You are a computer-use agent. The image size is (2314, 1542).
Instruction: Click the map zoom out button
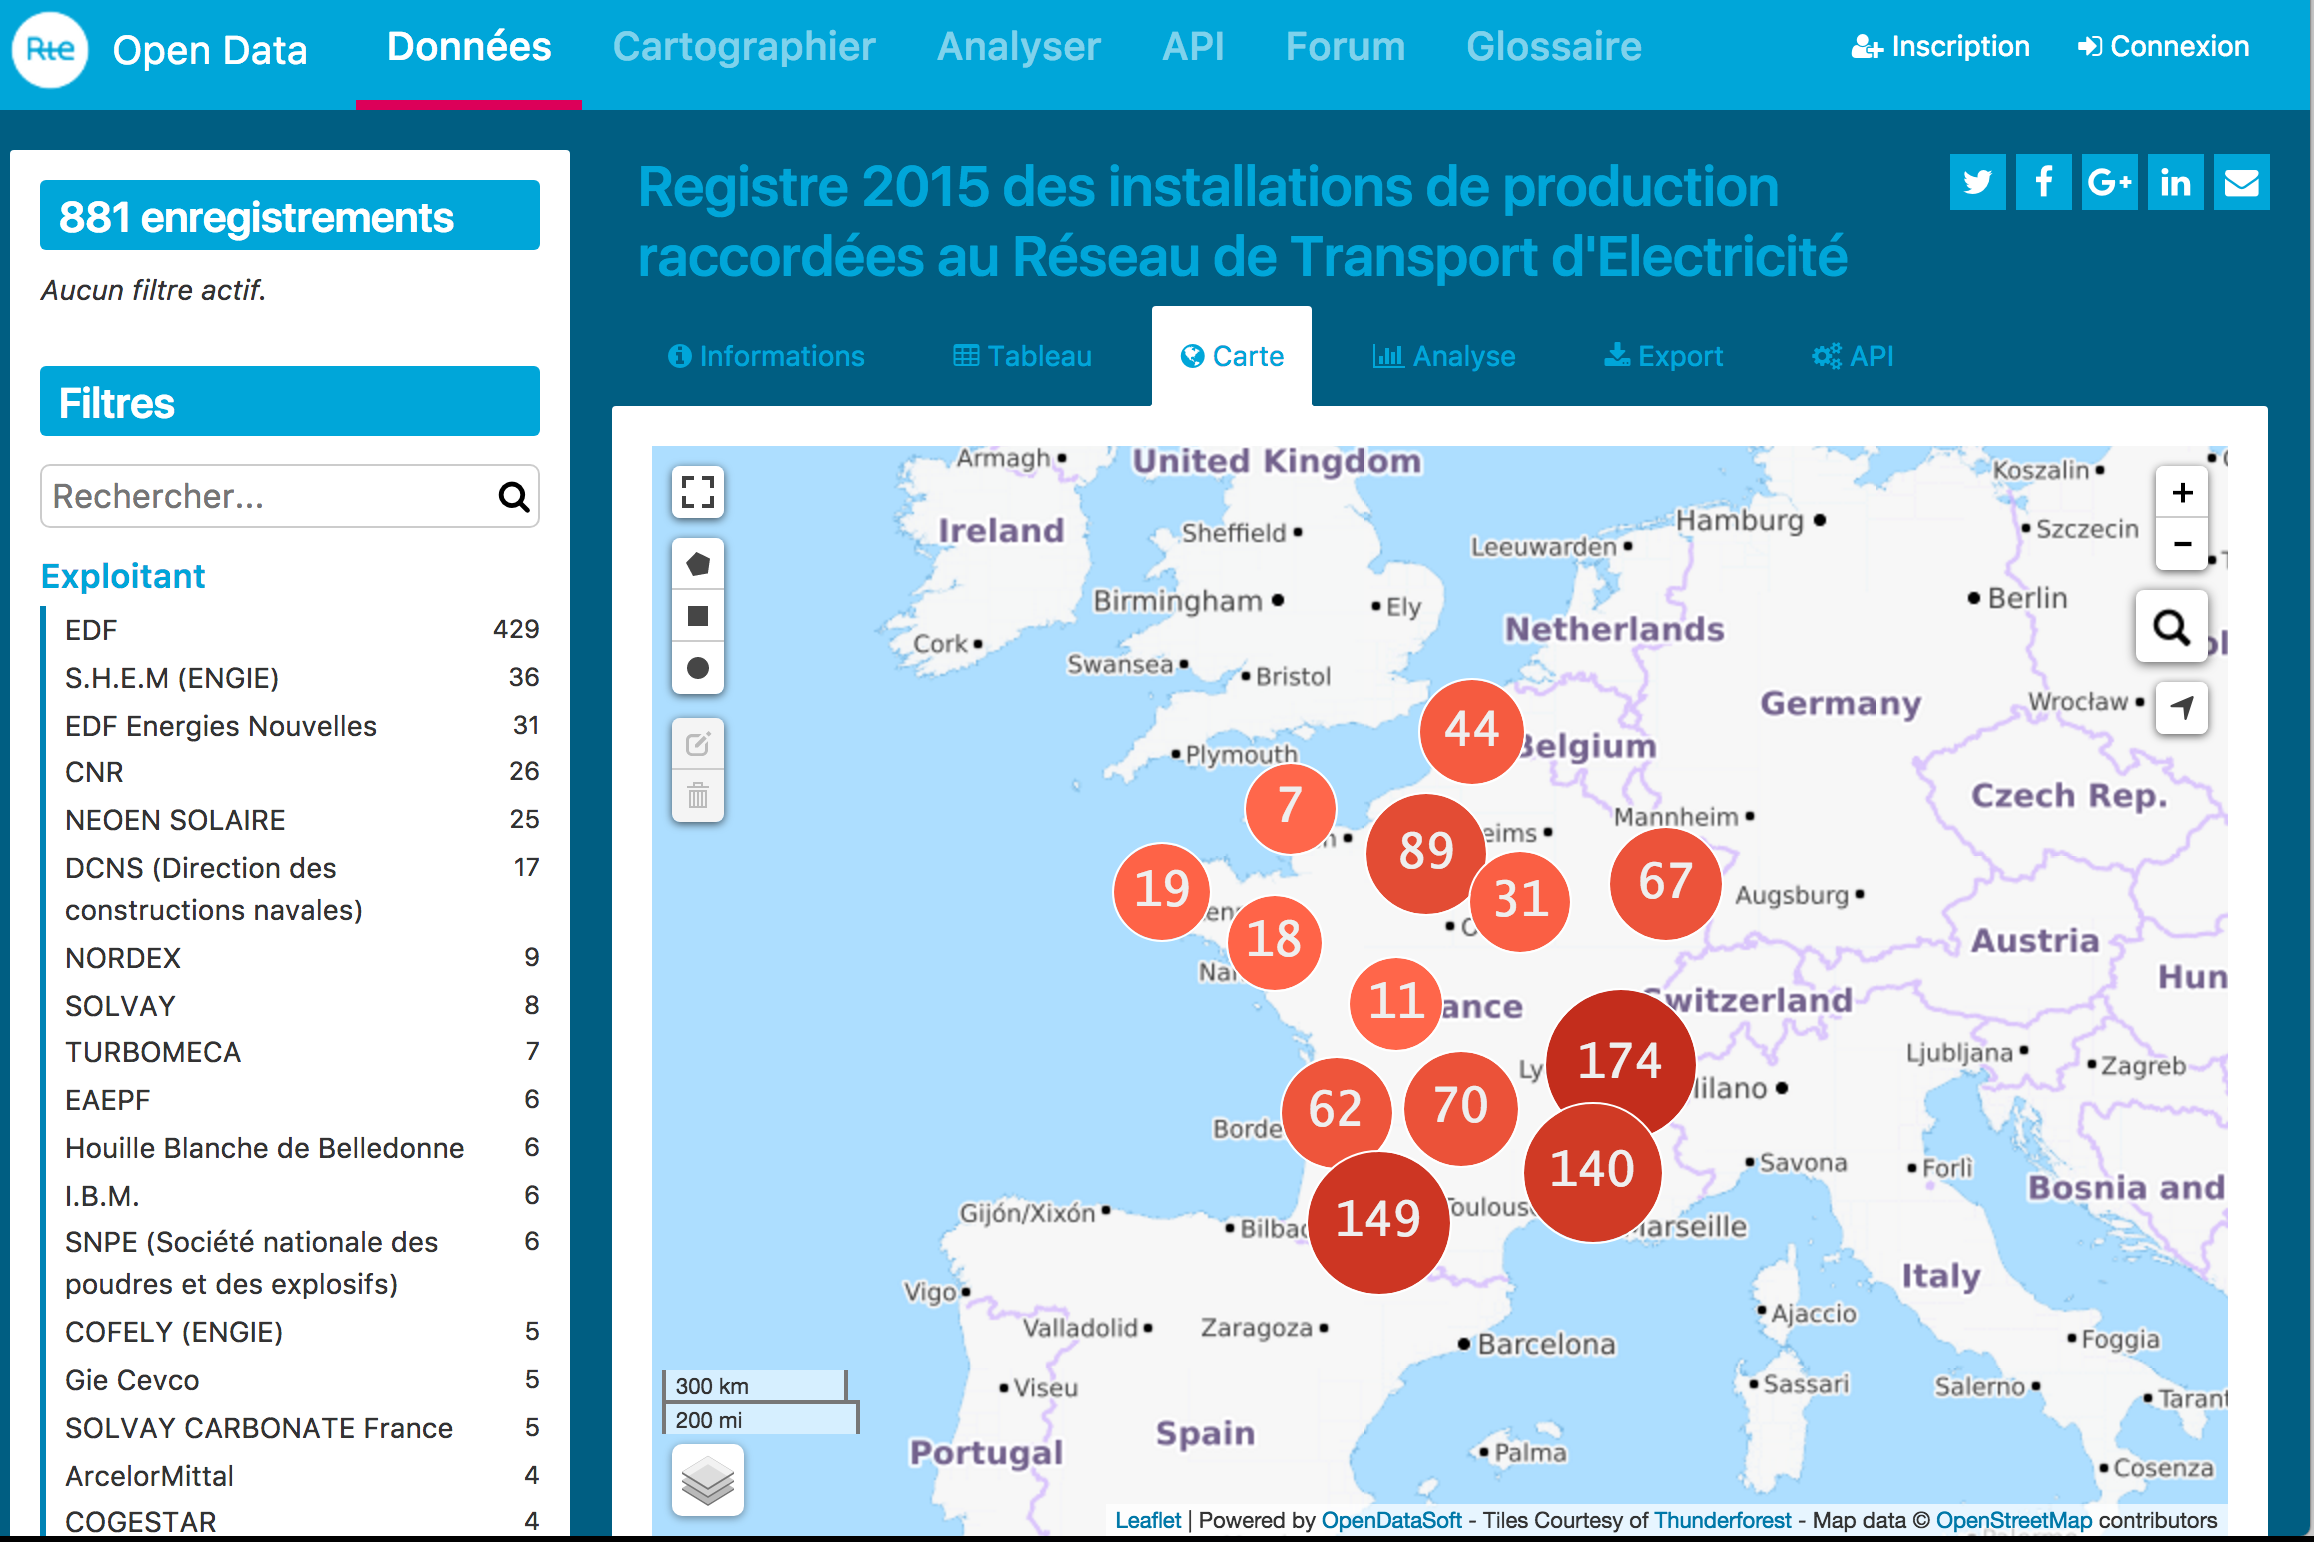(x=2182, y=544)
